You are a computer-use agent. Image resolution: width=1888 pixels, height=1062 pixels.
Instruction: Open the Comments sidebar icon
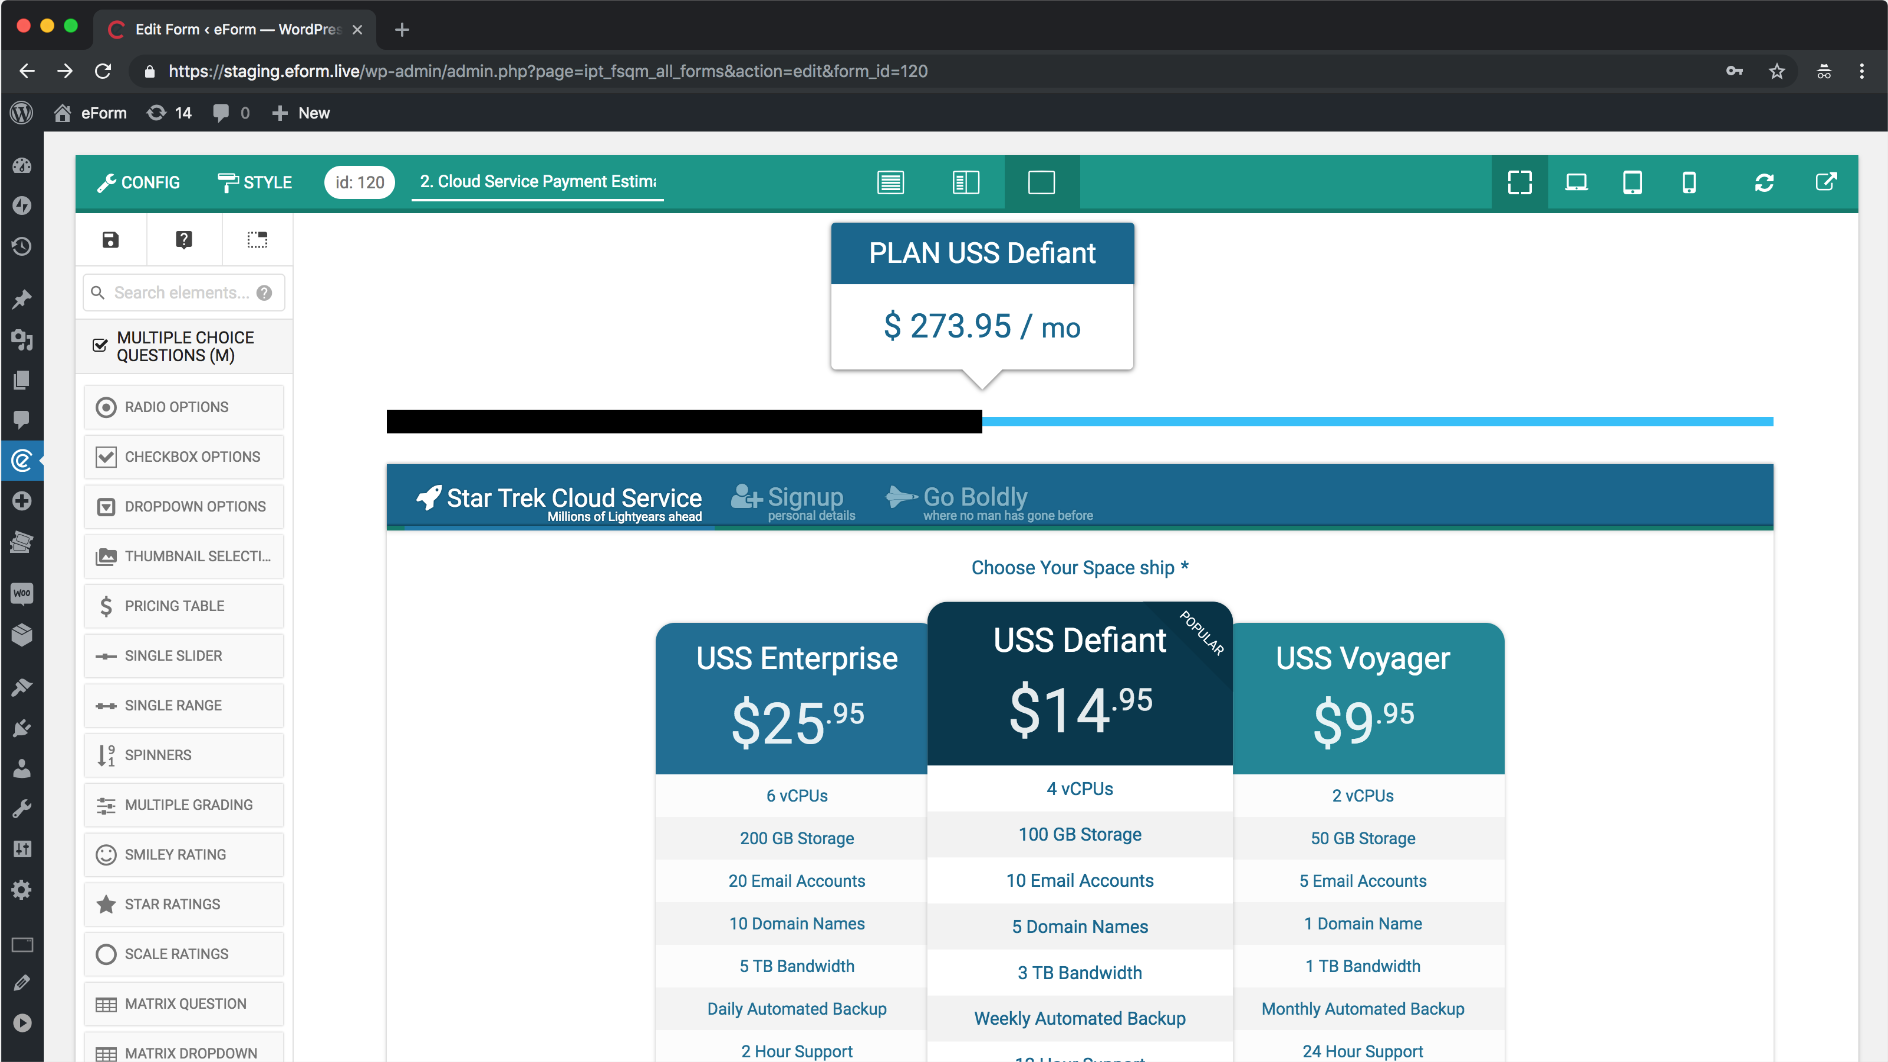coord(22,420)
